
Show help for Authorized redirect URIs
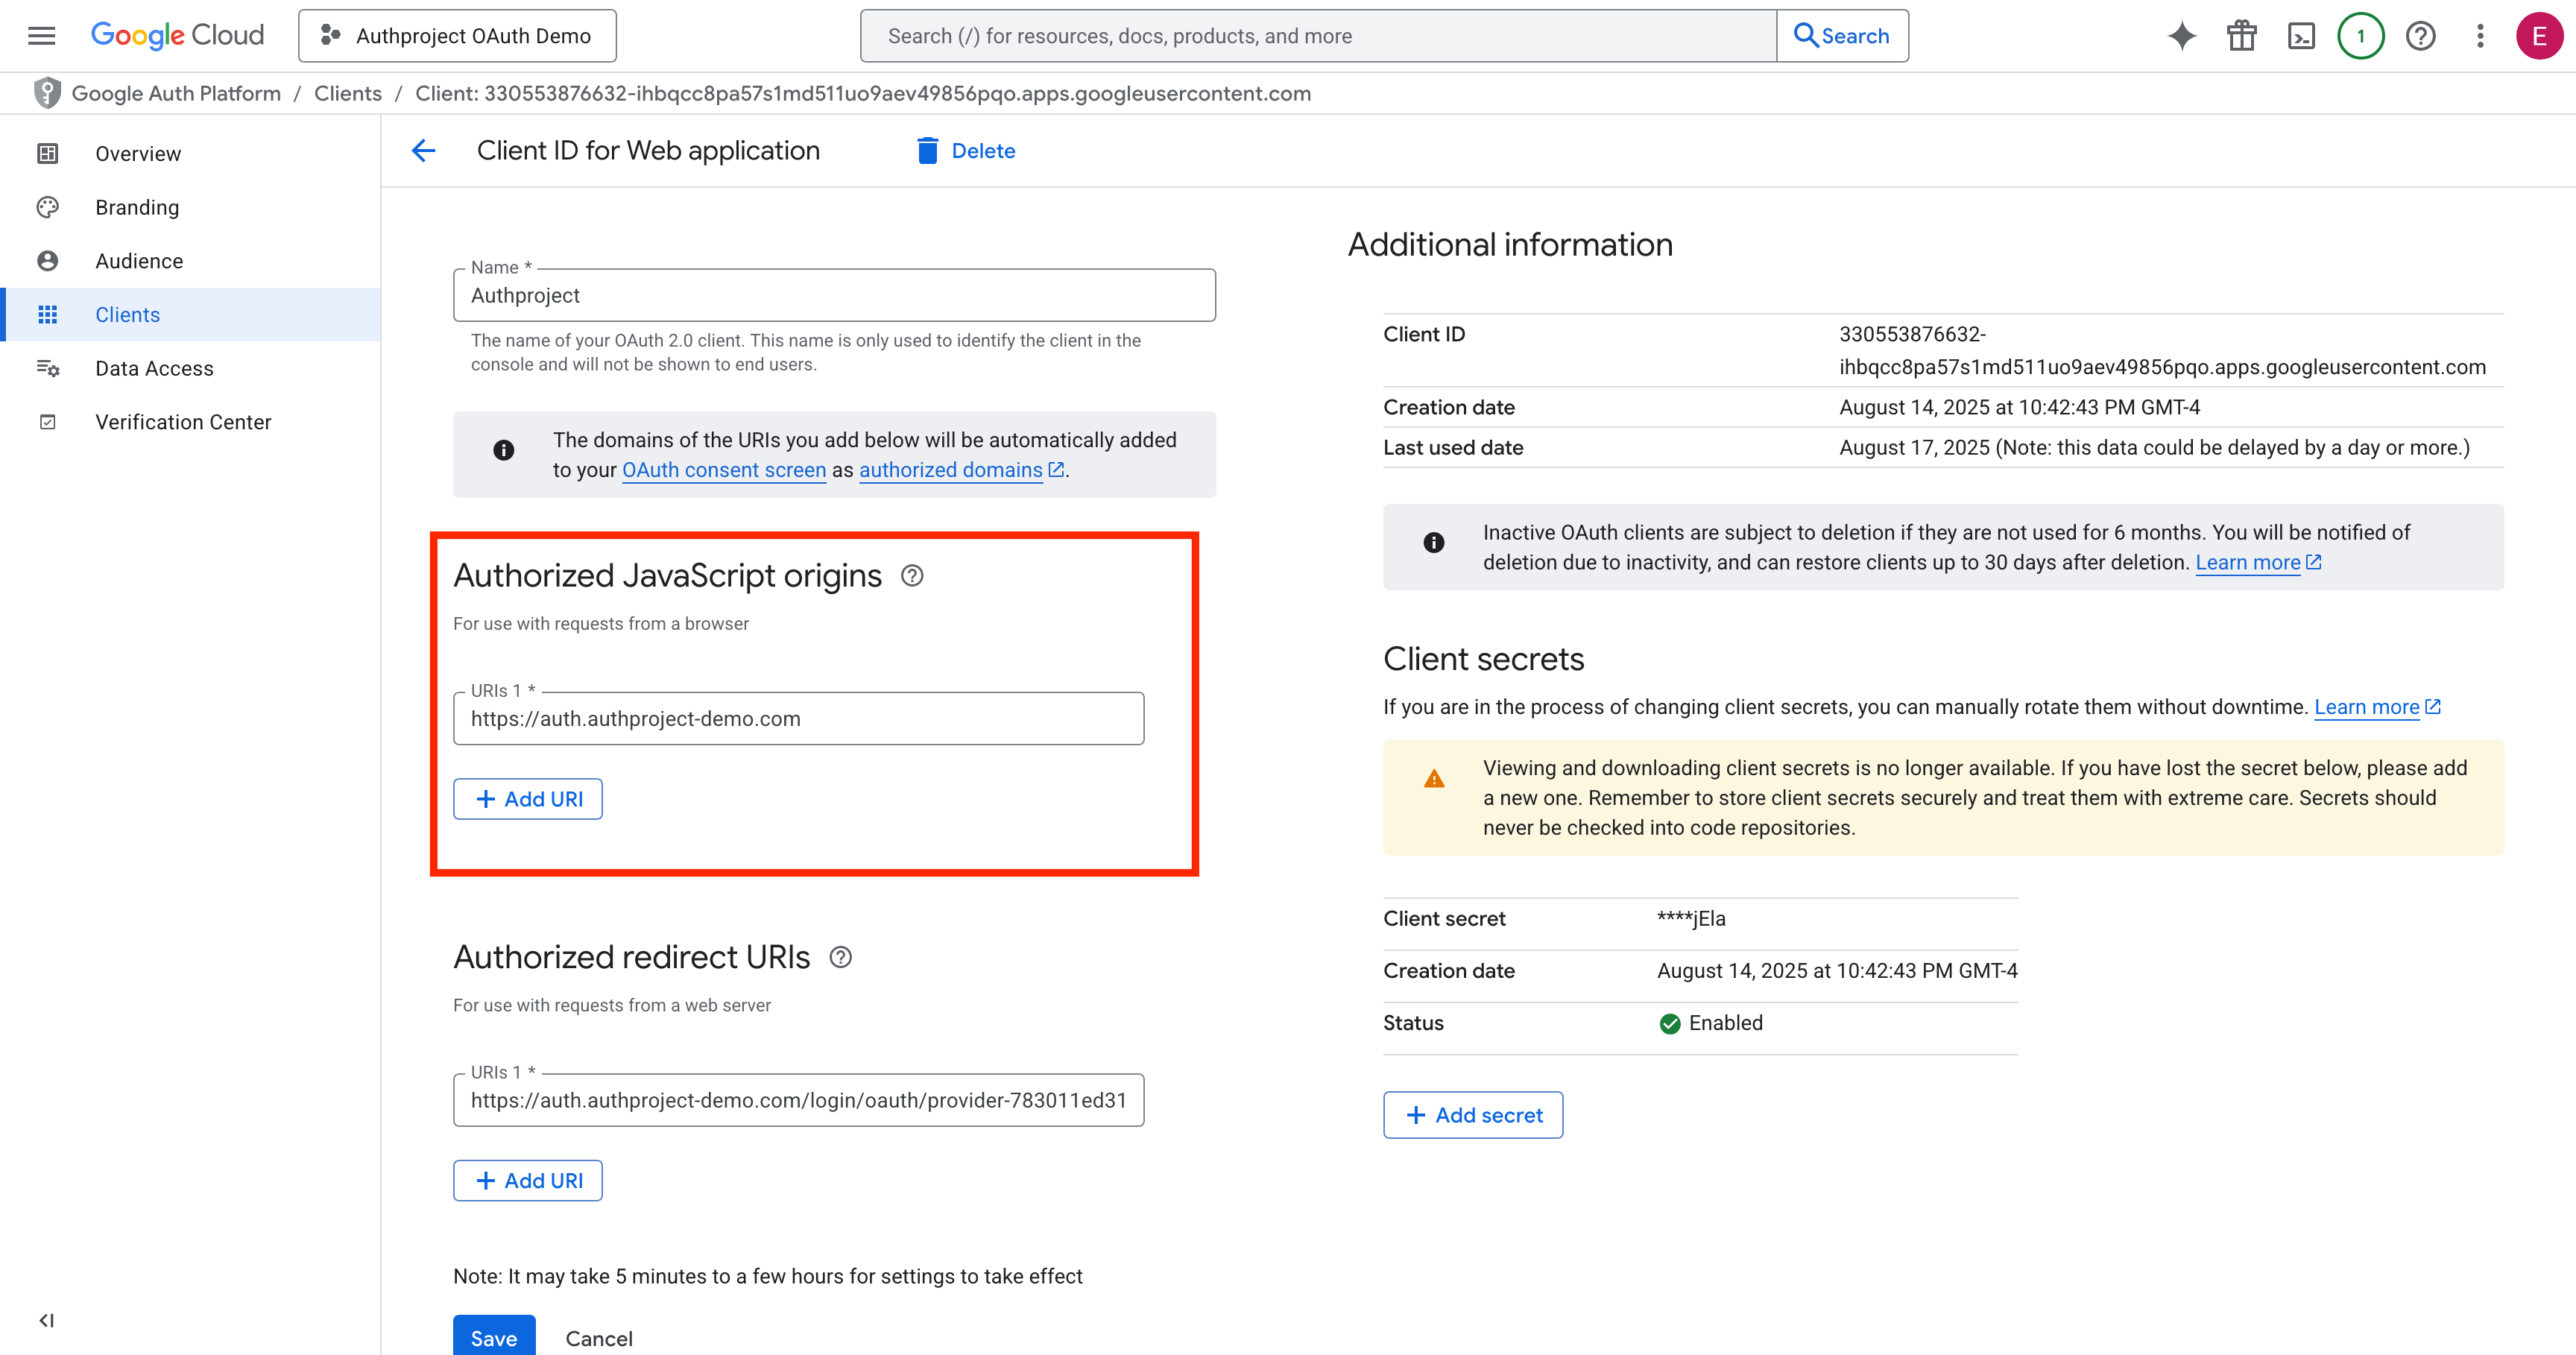[841, 958]
